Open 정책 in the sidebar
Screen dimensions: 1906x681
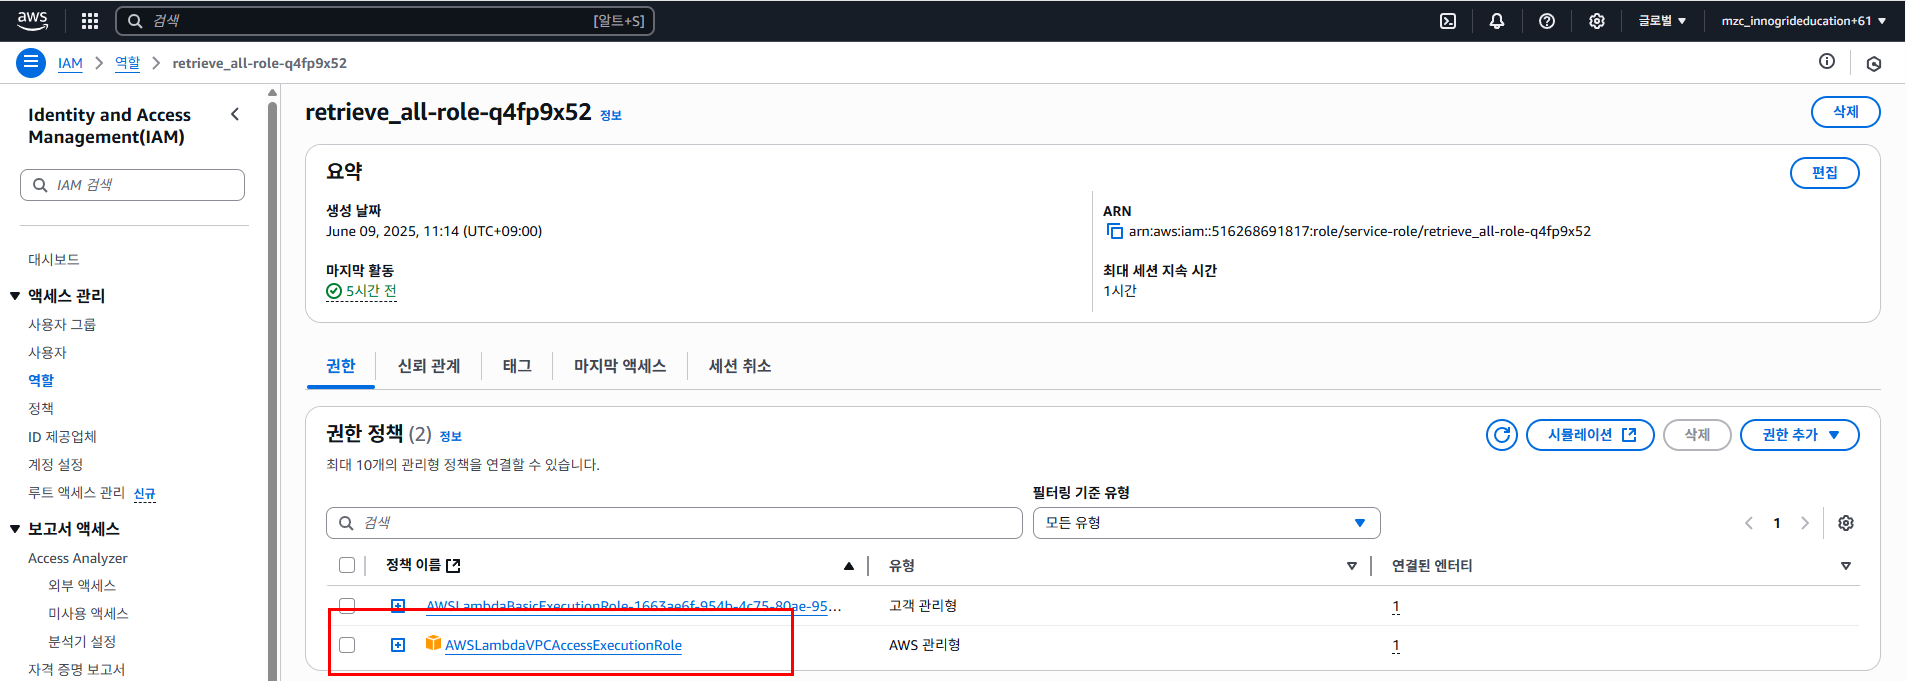pyautogui.click(x=41, y=408)
